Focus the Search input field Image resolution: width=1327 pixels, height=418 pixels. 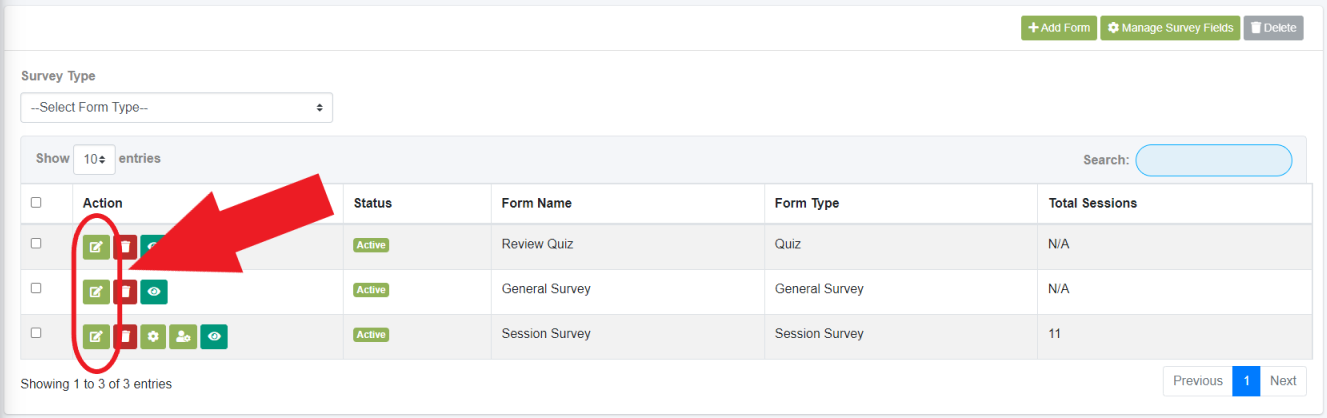(x=1213, y=160)
